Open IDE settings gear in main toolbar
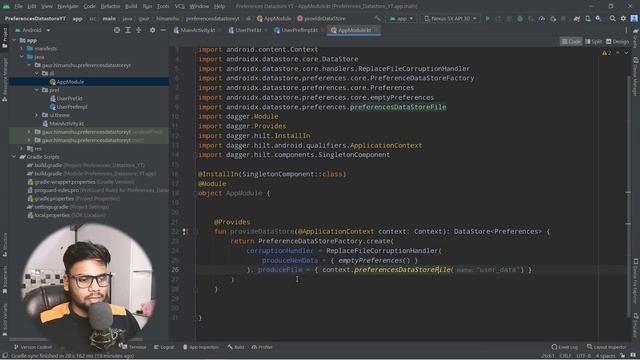The image size is (640, 360). [x=623, y=18]
